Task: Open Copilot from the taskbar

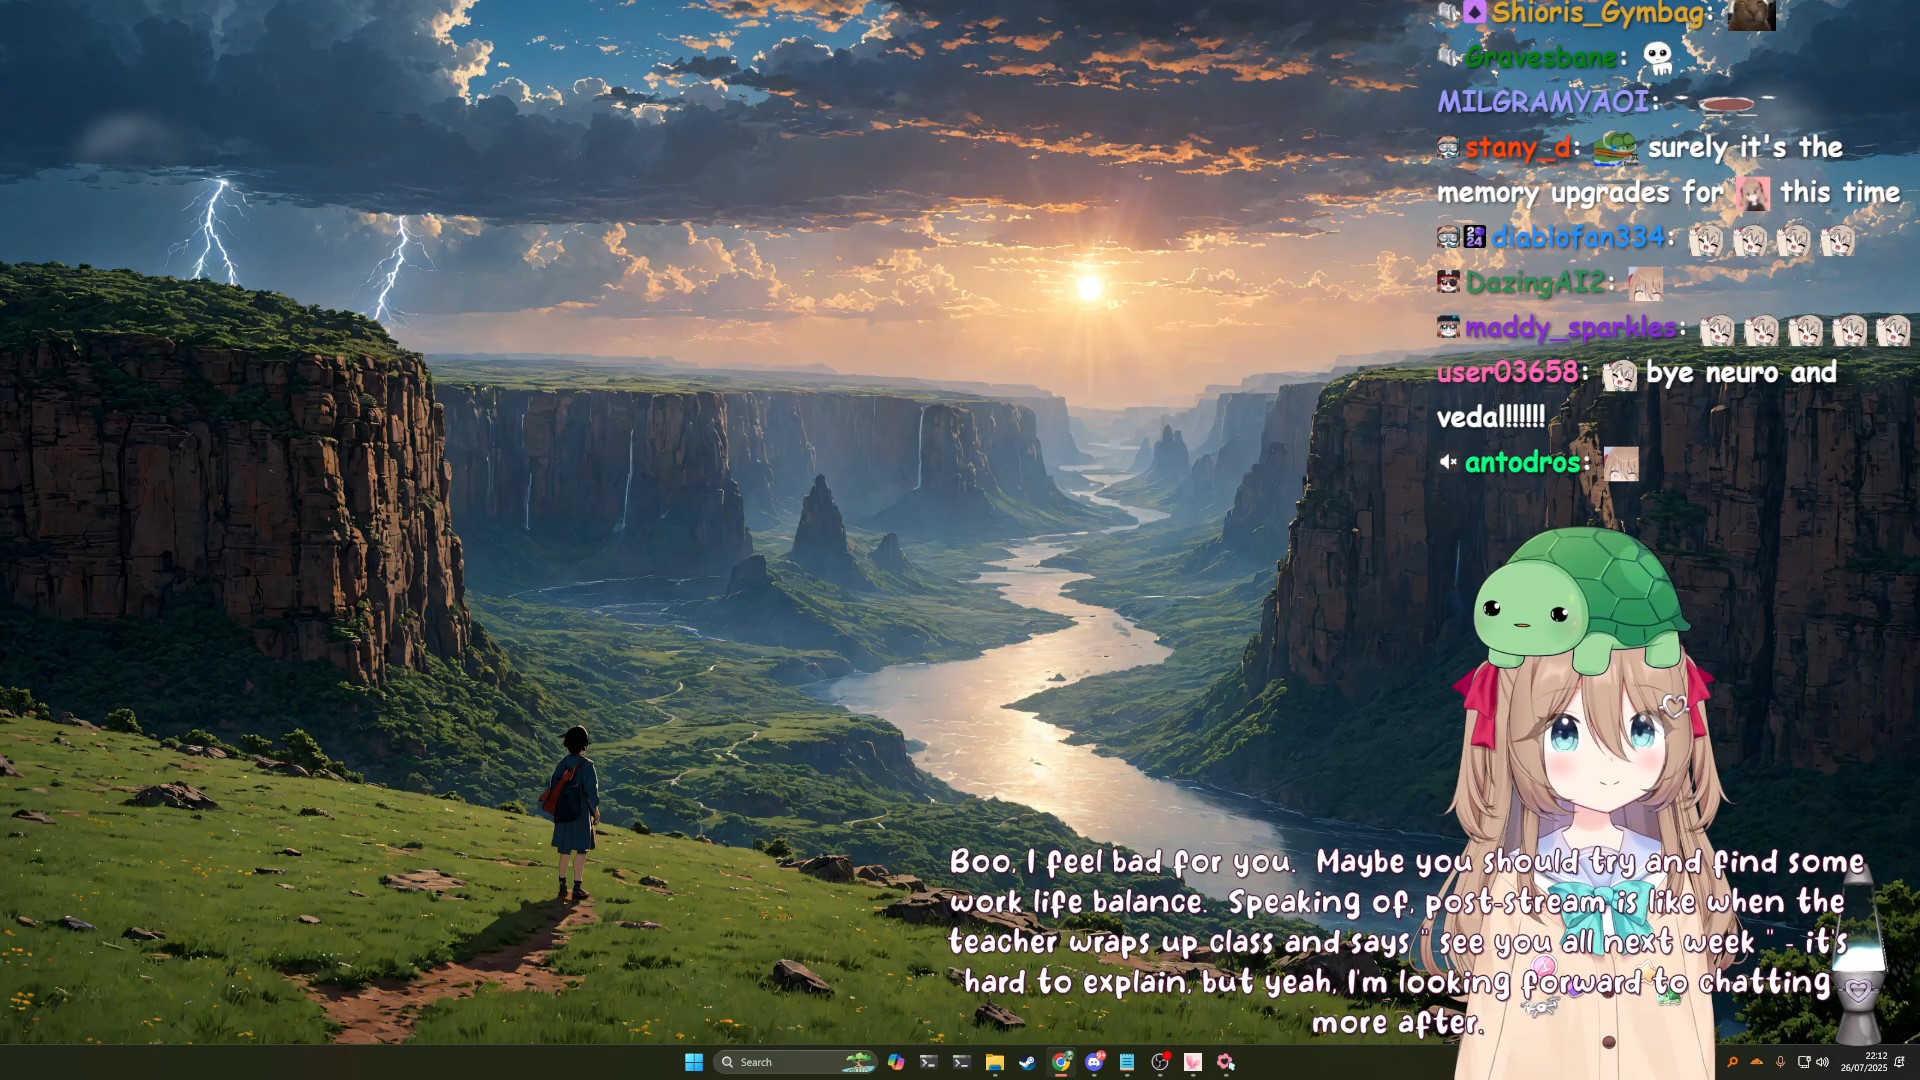Action: 895,1062
